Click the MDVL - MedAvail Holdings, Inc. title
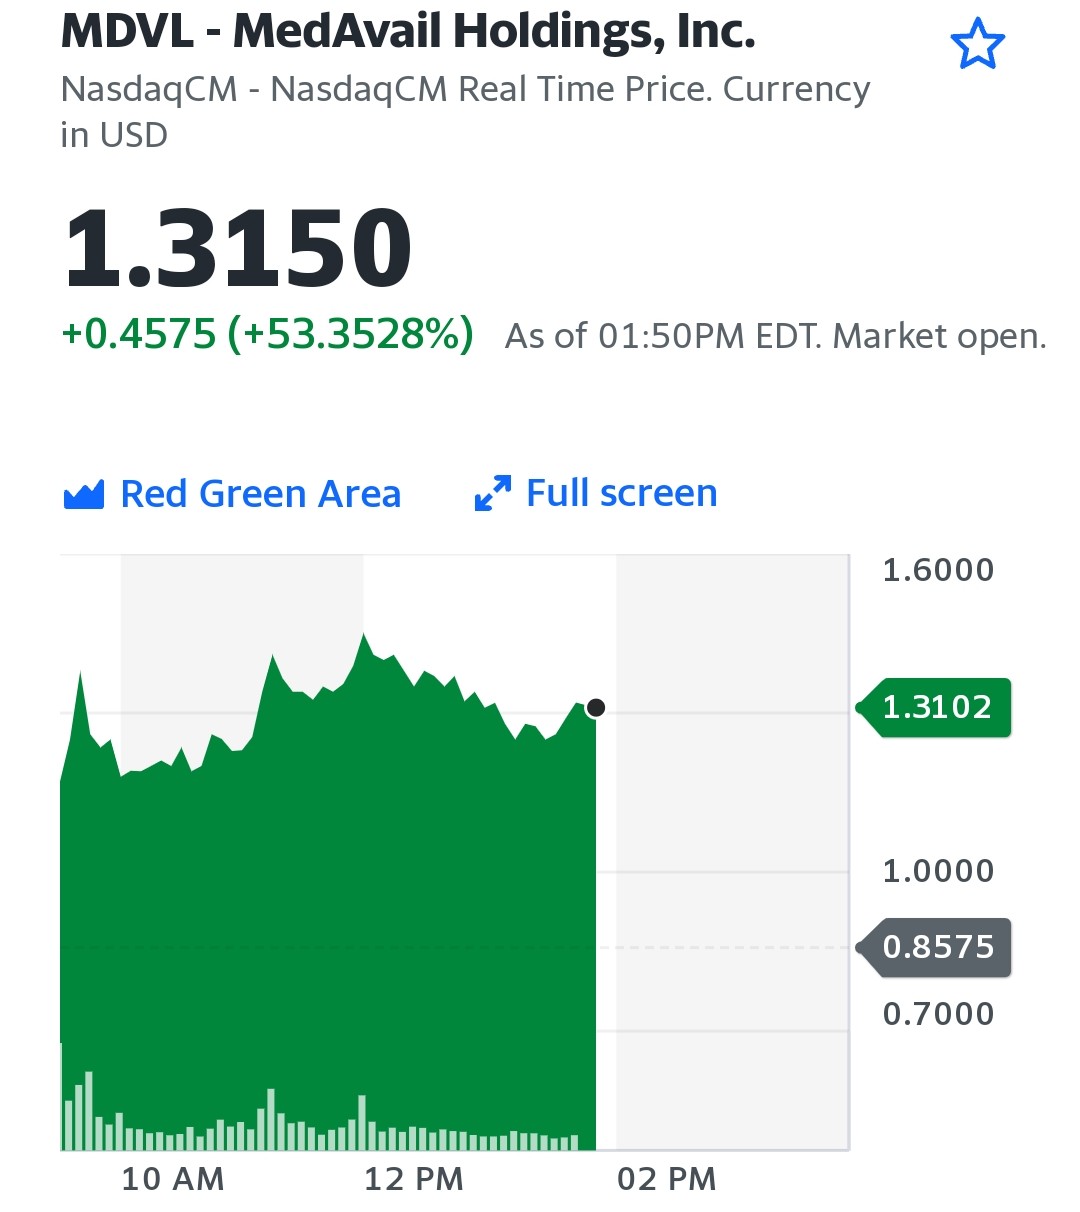Screen dimensions: 1080x1212 click(408, 31)
